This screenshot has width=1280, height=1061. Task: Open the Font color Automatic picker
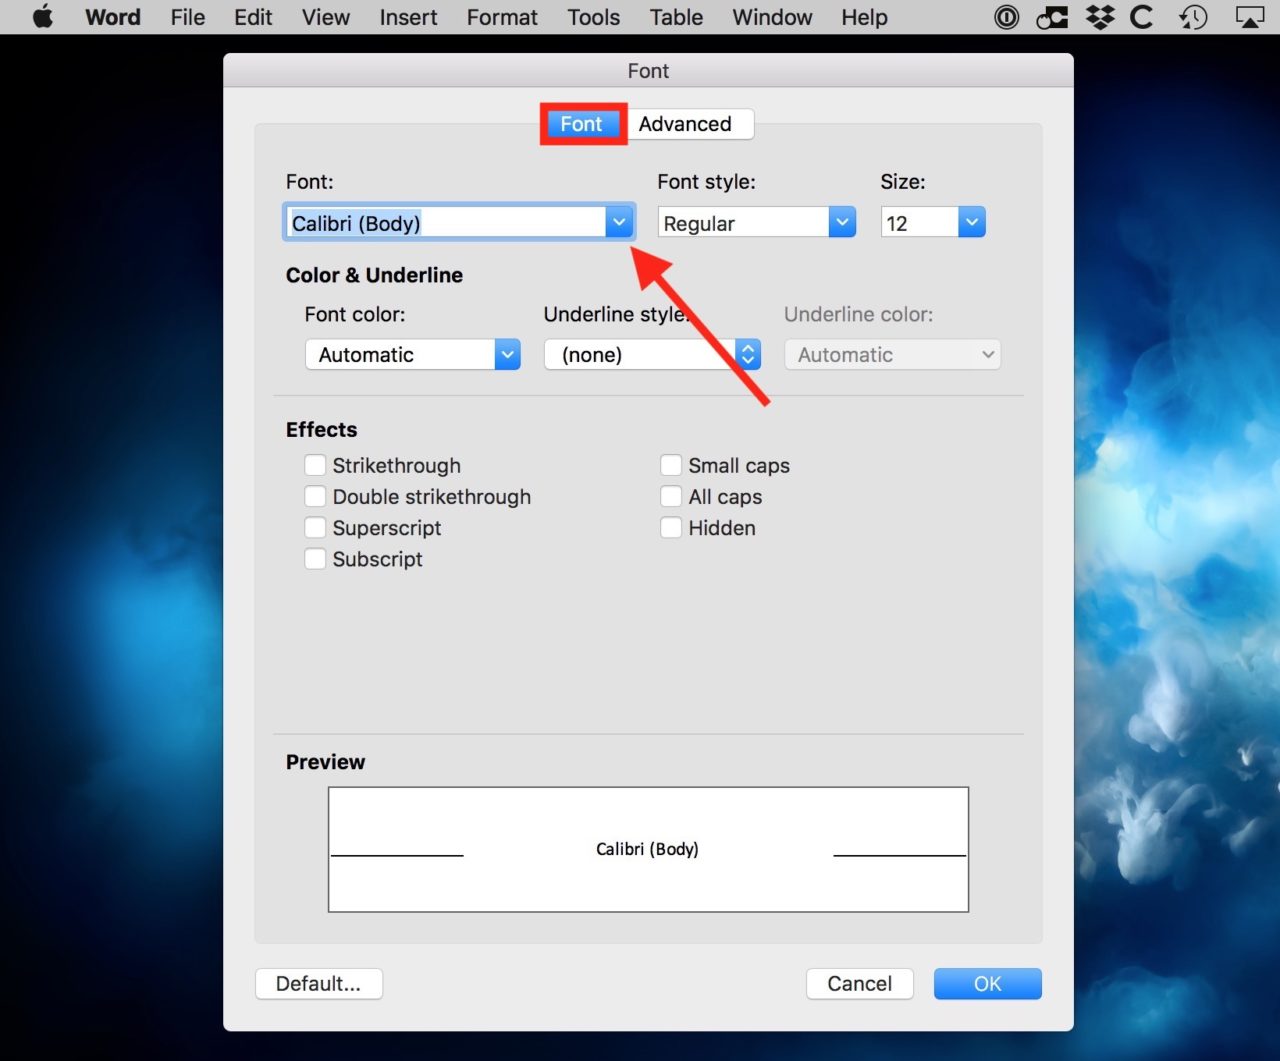point(507,354)
